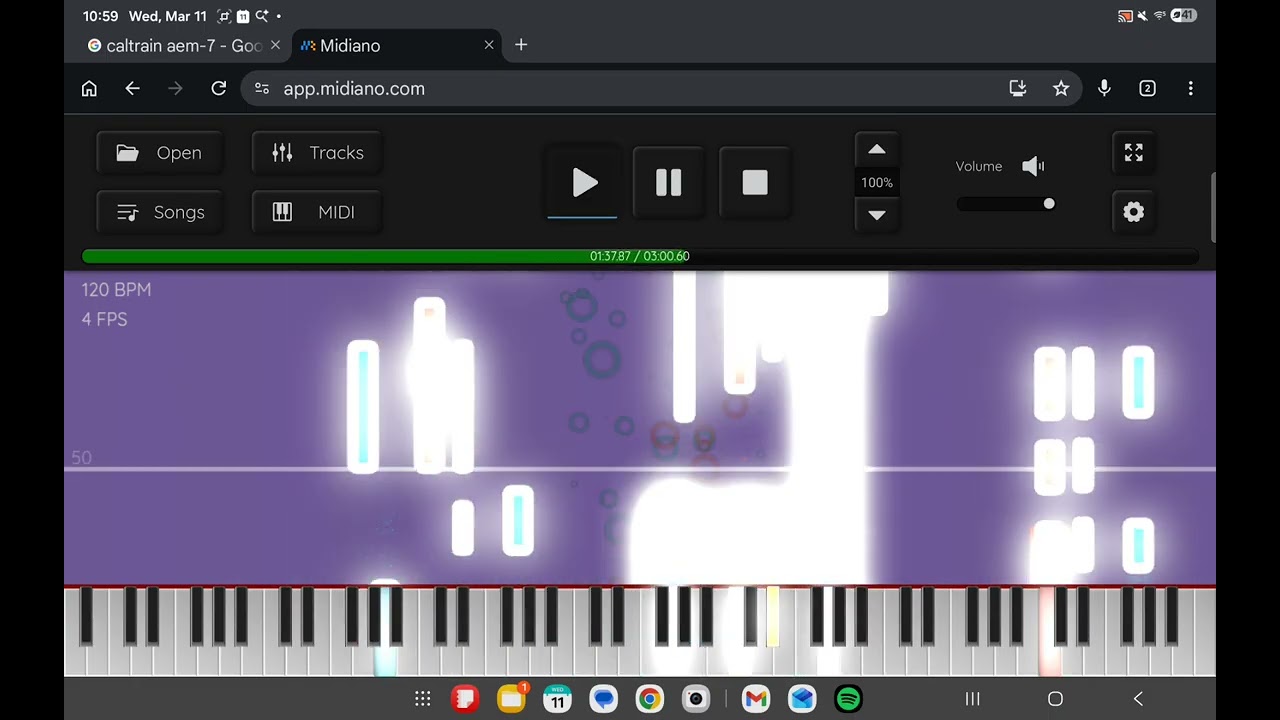Open the Tracks mixer panel
The image size is (1280, 720).
(317, 153)
